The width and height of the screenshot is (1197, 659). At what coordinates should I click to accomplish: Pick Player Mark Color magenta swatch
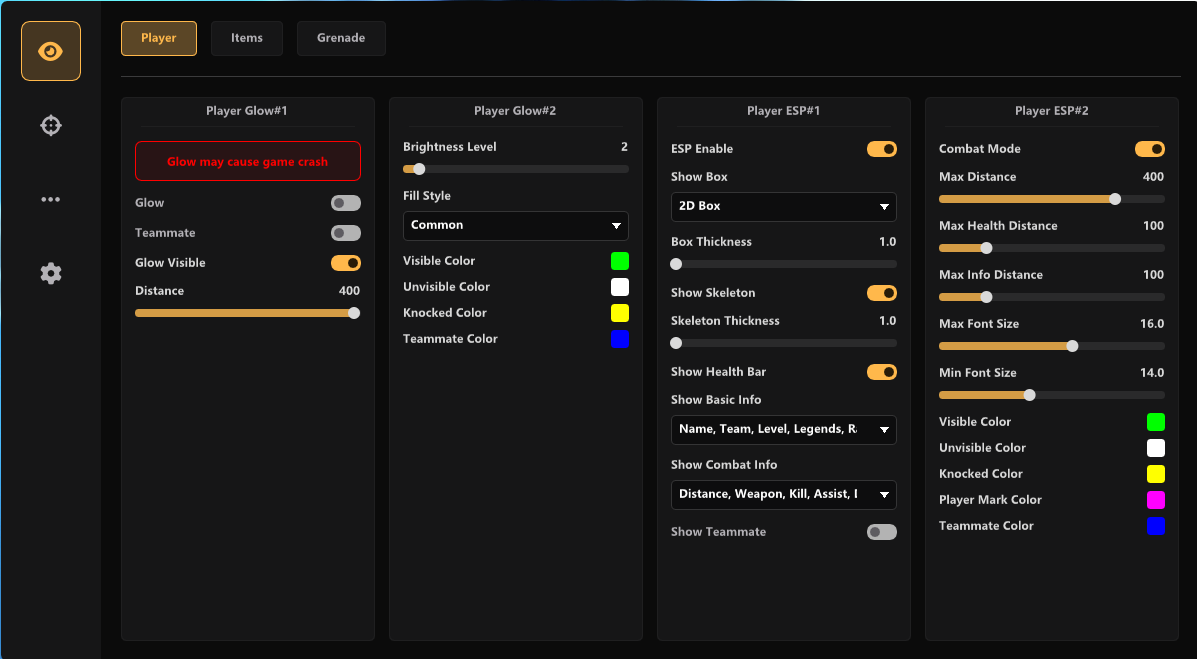pos(1156,500)
